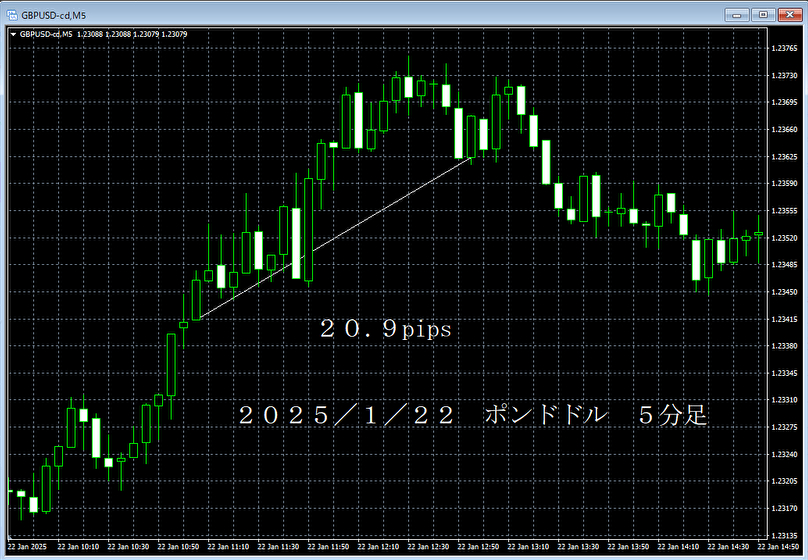Click the '2025/1/22' date annotation
Image resolution: width=808 pixels, height=560 pixels.
(346, 415)
